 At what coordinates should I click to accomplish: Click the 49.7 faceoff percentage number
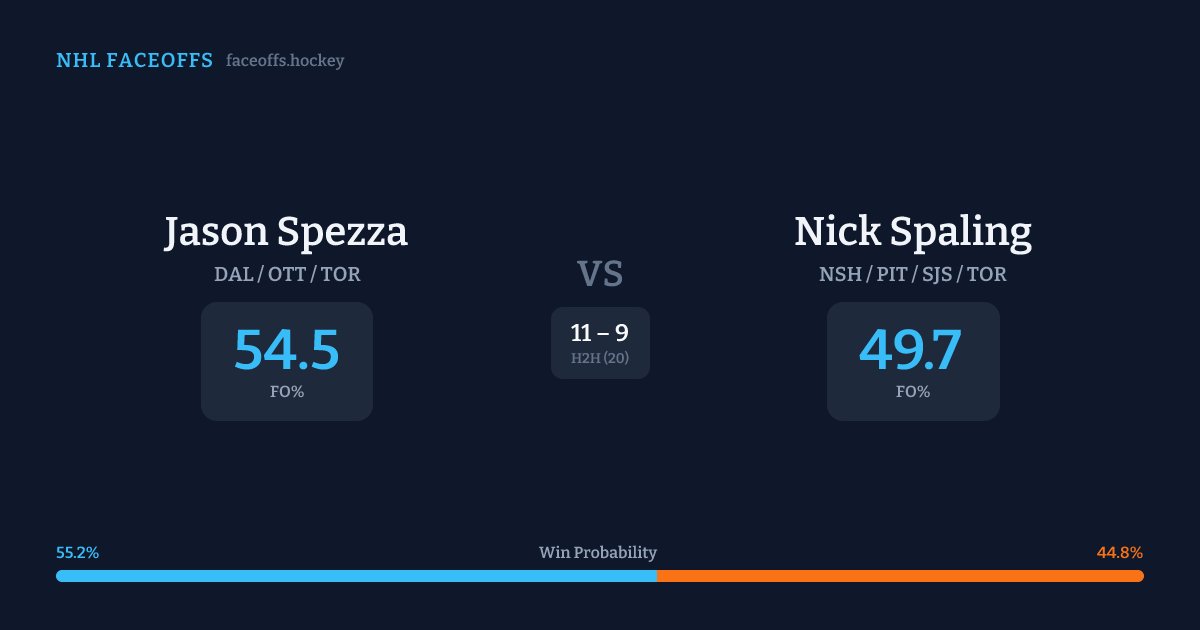911,349
